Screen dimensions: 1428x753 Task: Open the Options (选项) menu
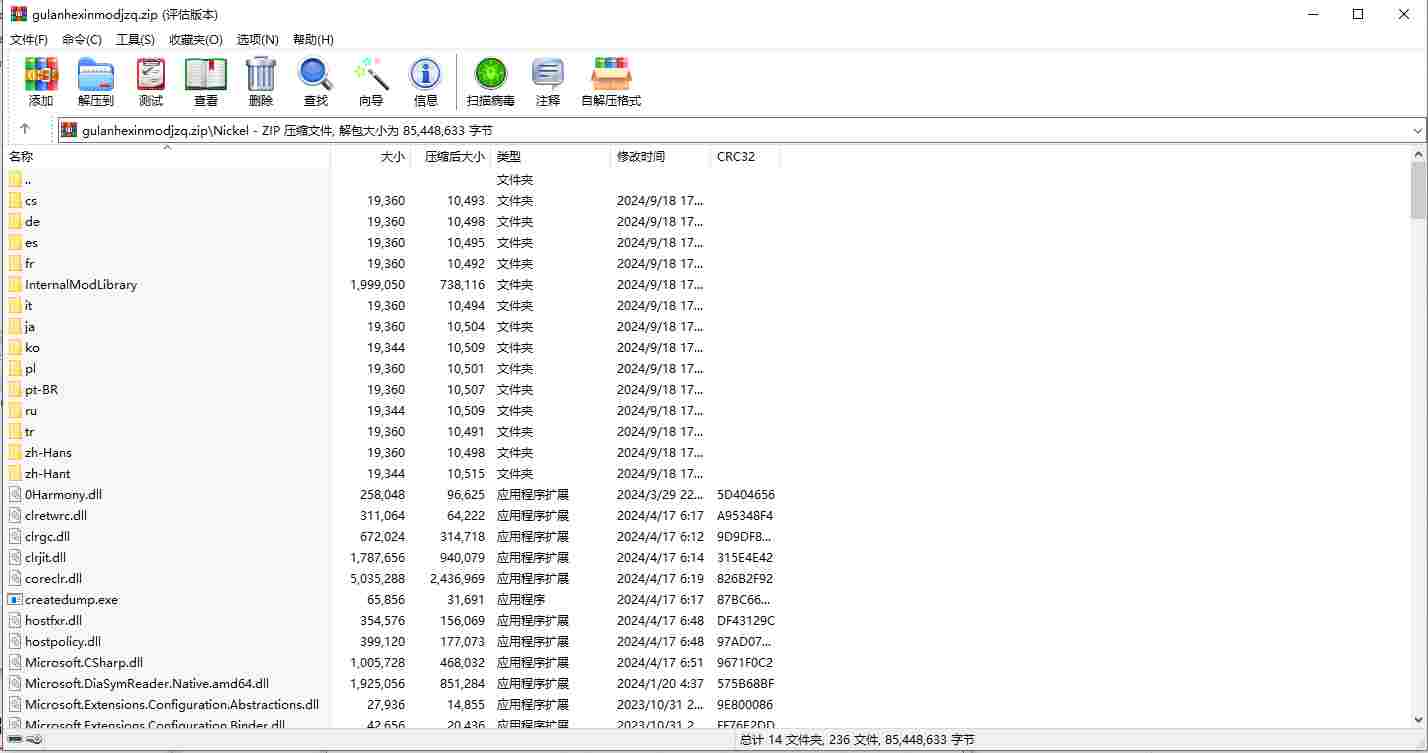(x=258, y=39)
